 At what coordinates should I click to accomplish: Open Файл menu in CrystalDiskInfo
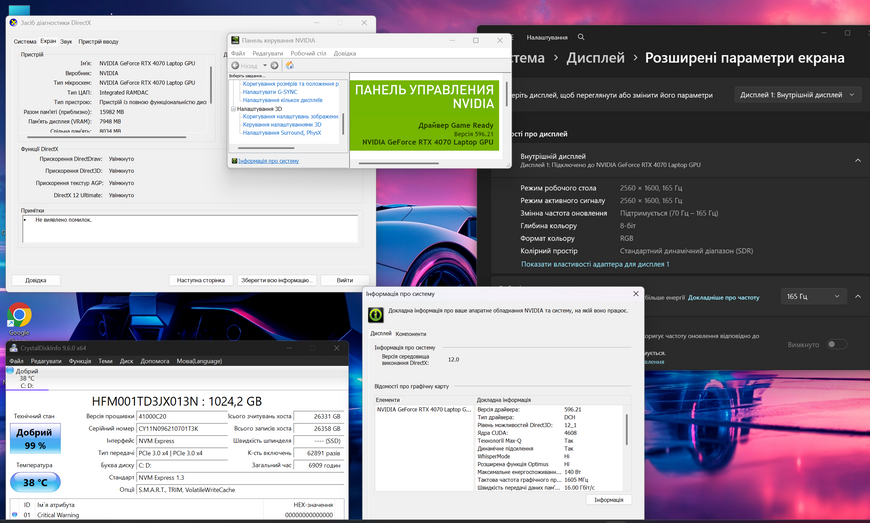[16, 361]
